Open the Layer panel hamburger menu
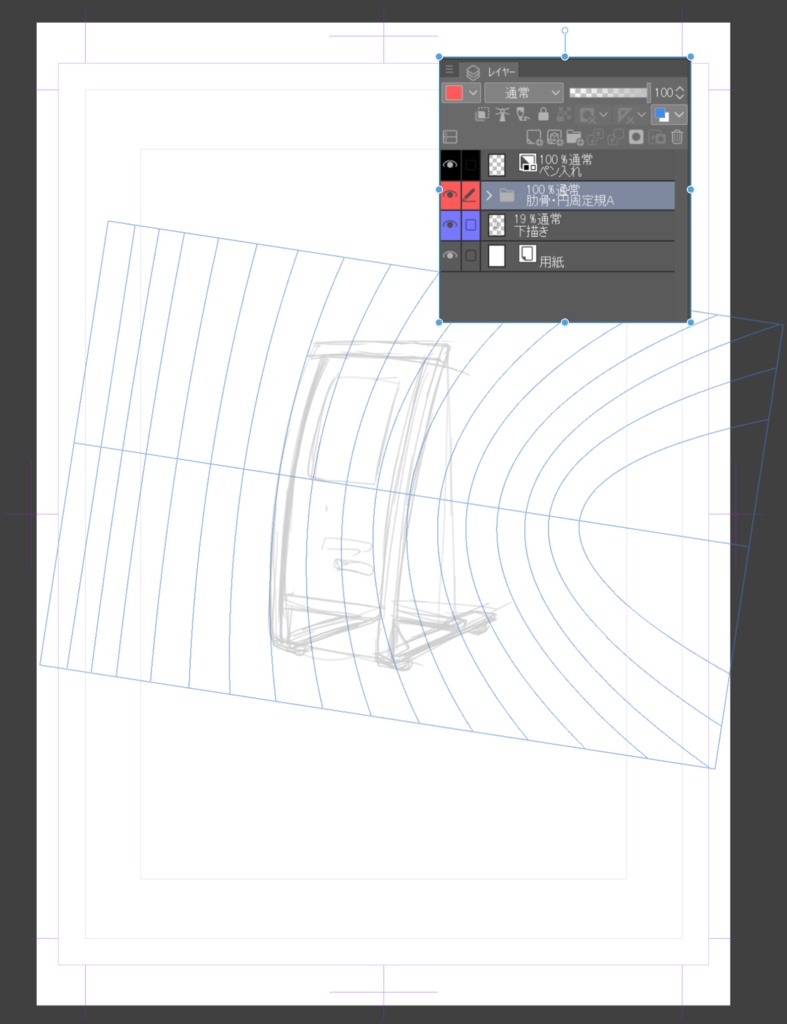The image size is (787, 1024). point(449,69)
